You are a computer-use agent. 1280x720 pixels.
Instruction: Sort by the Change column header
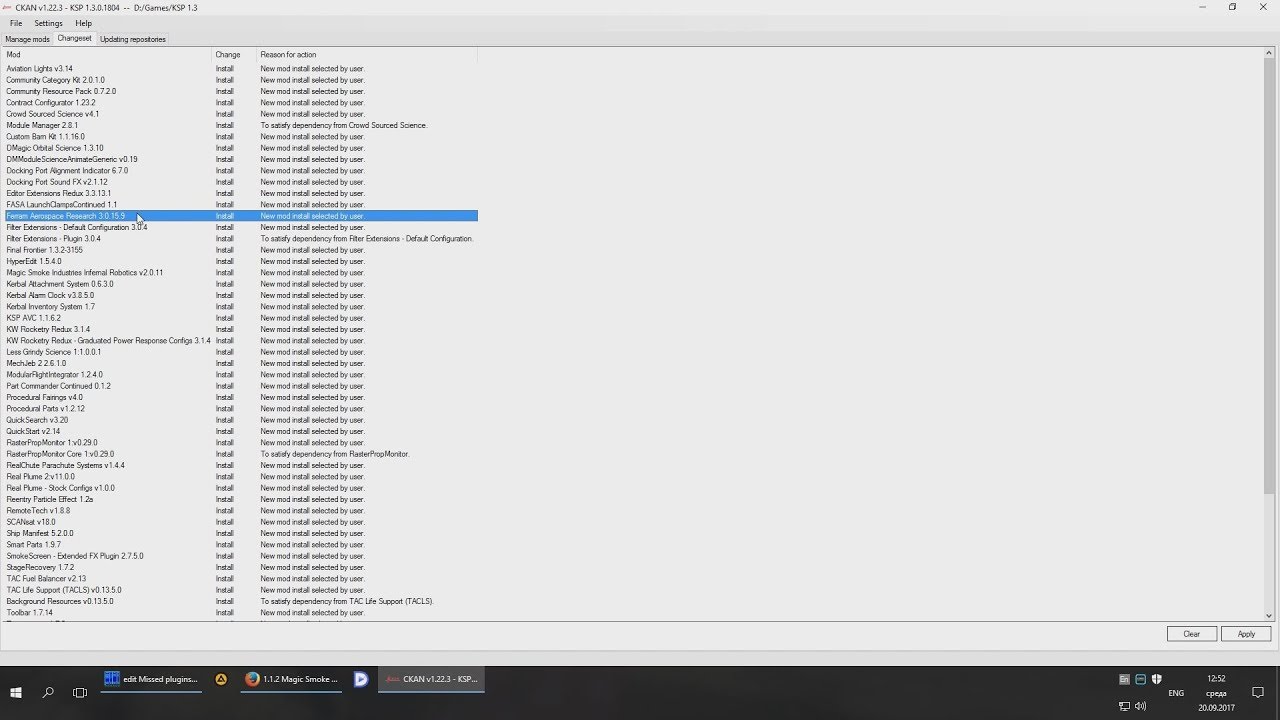coord(234,55)
